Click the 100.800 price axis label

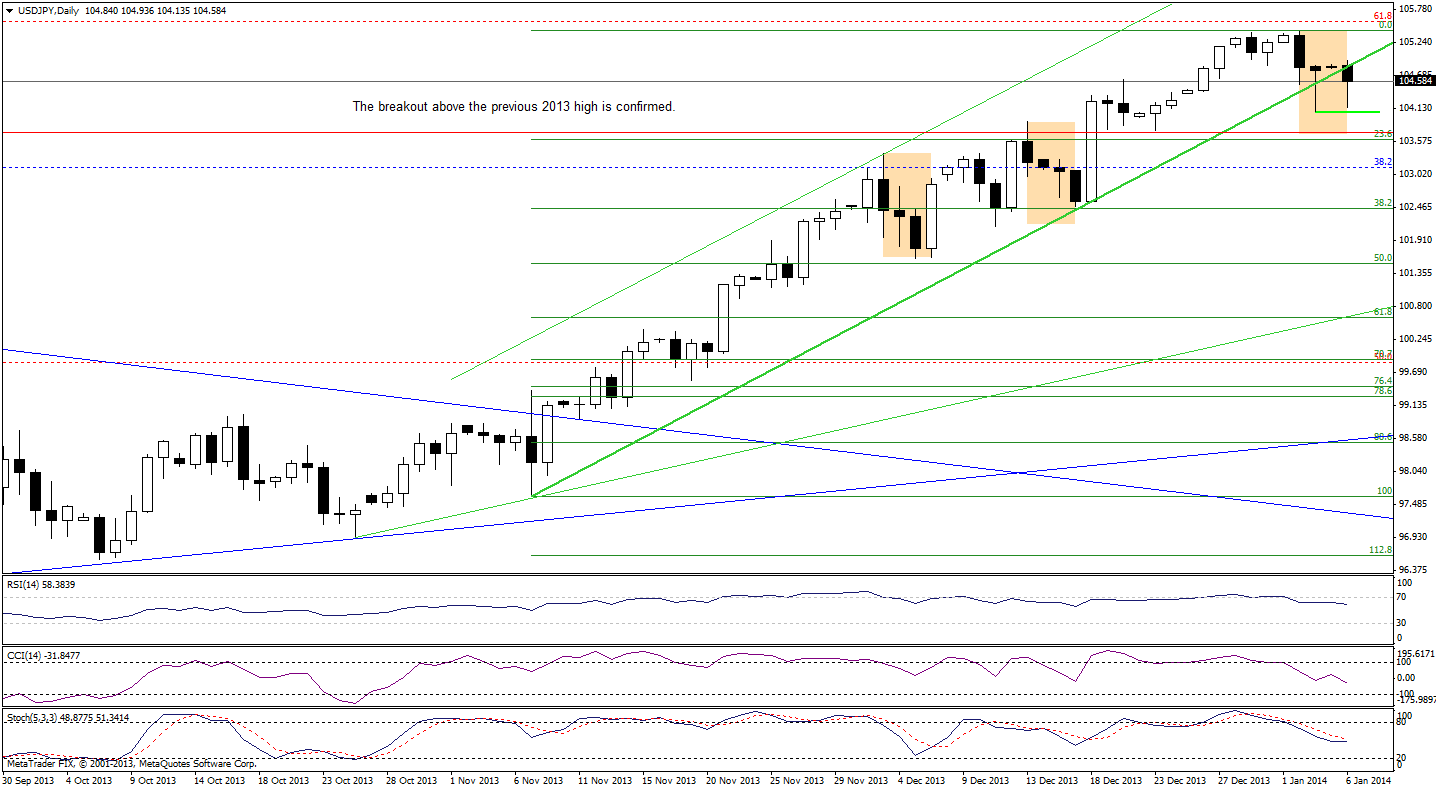[x=1416, y=306]
